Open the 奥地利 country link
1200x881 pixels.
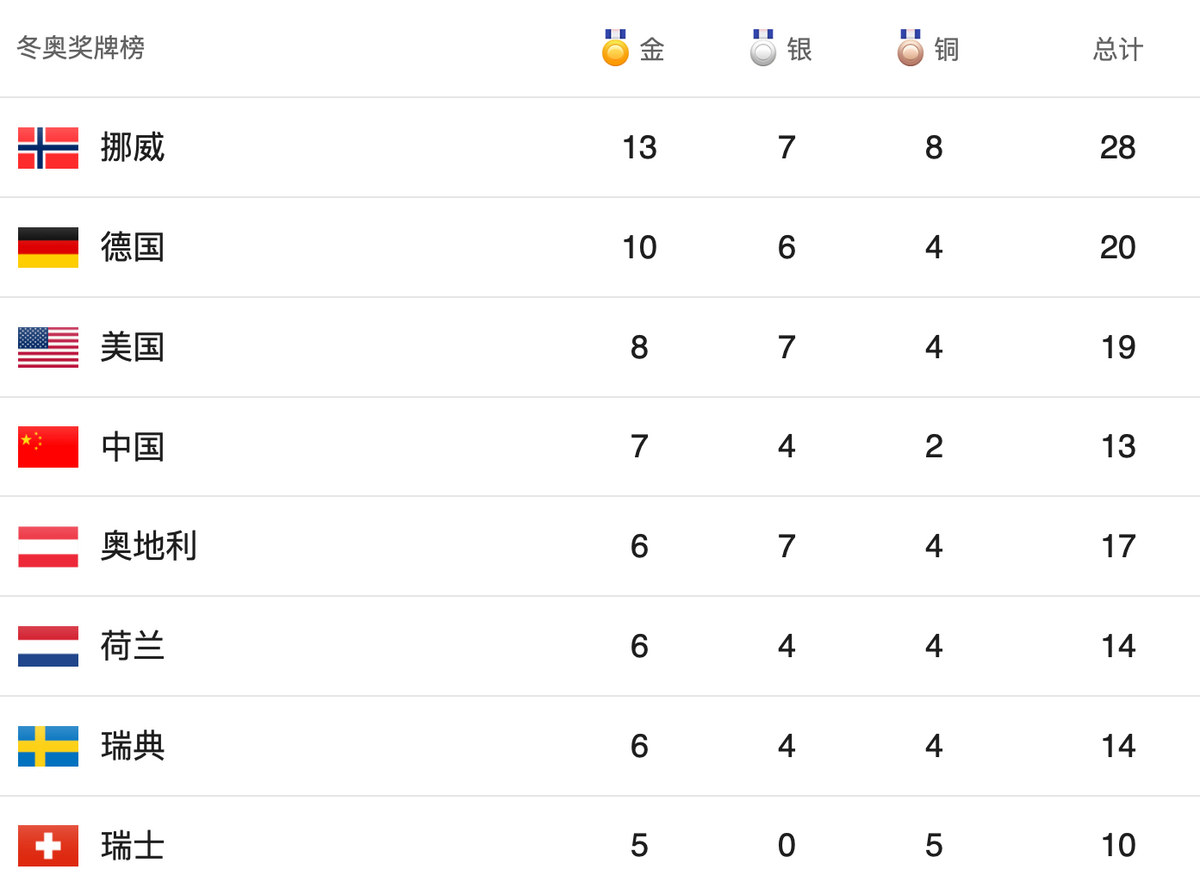[x=149, y=547]
